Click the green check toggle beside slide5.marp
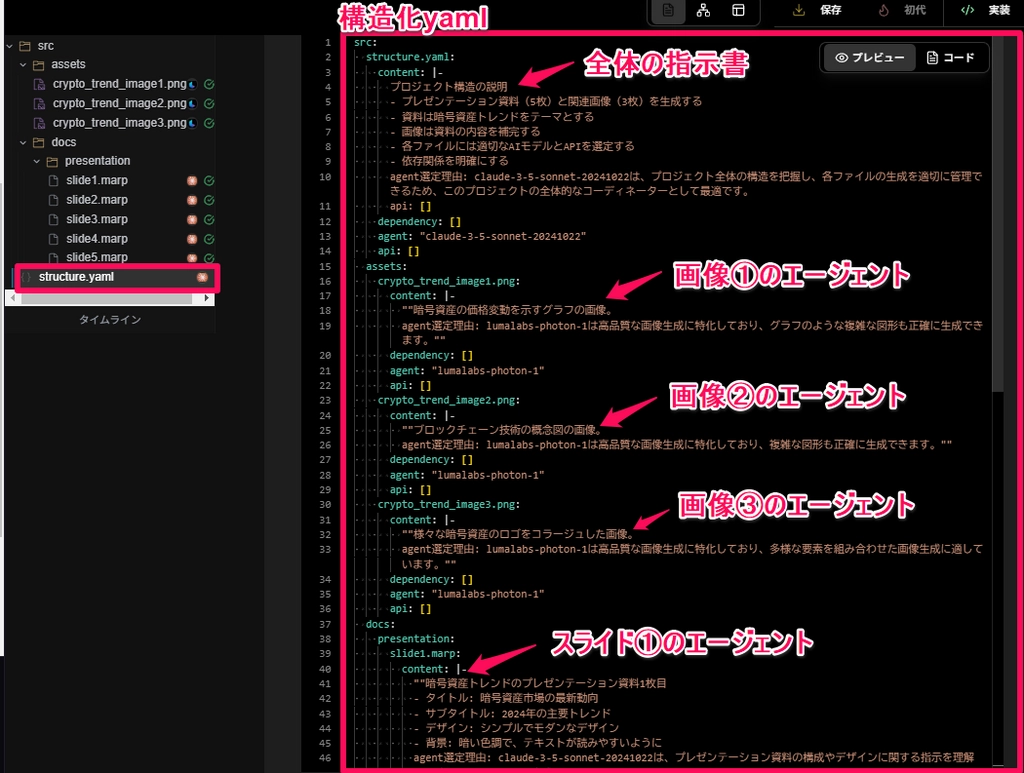 pos(209,258)
